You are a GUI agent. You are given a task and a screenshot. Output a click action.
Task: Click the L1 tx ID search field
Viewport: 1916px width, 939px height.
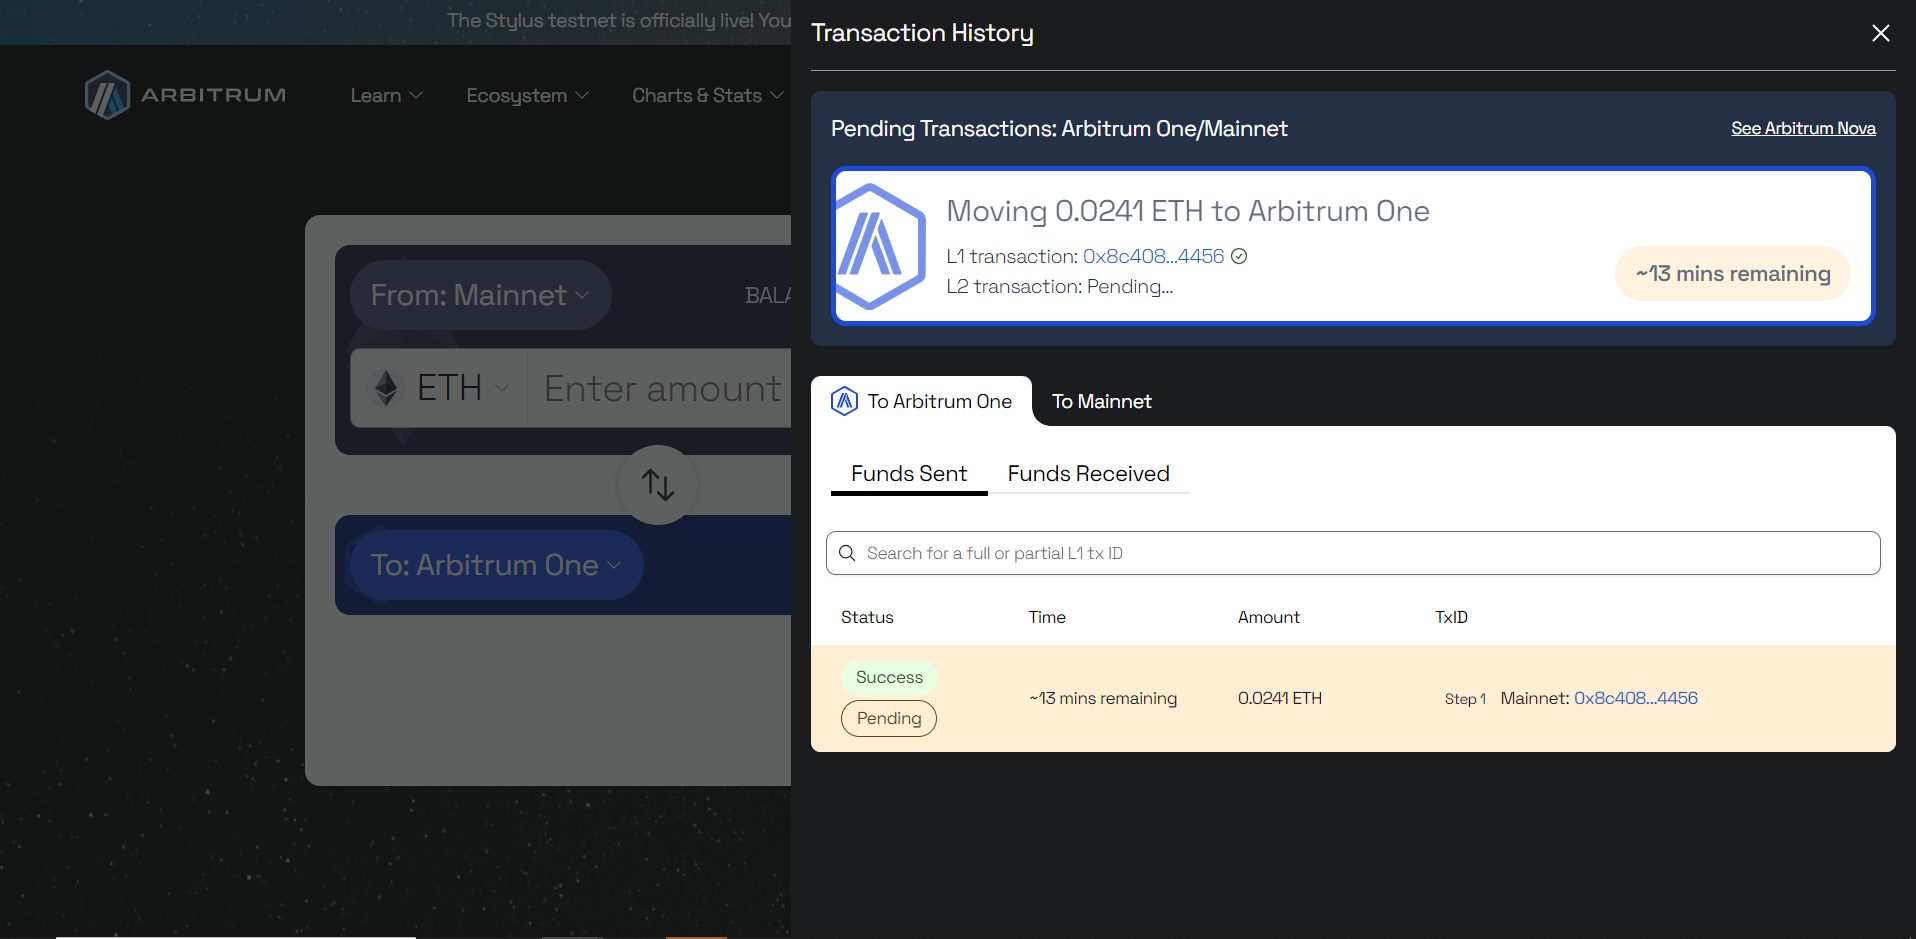pos(1353,553)
